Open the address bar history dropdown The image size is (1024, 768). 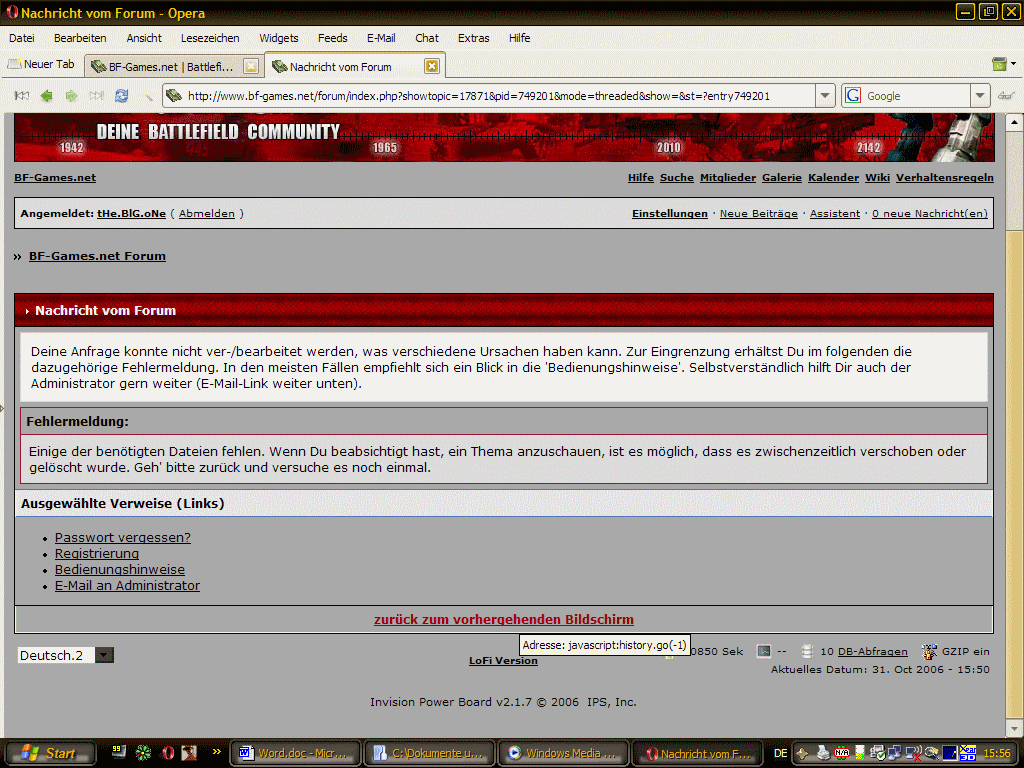825,96
